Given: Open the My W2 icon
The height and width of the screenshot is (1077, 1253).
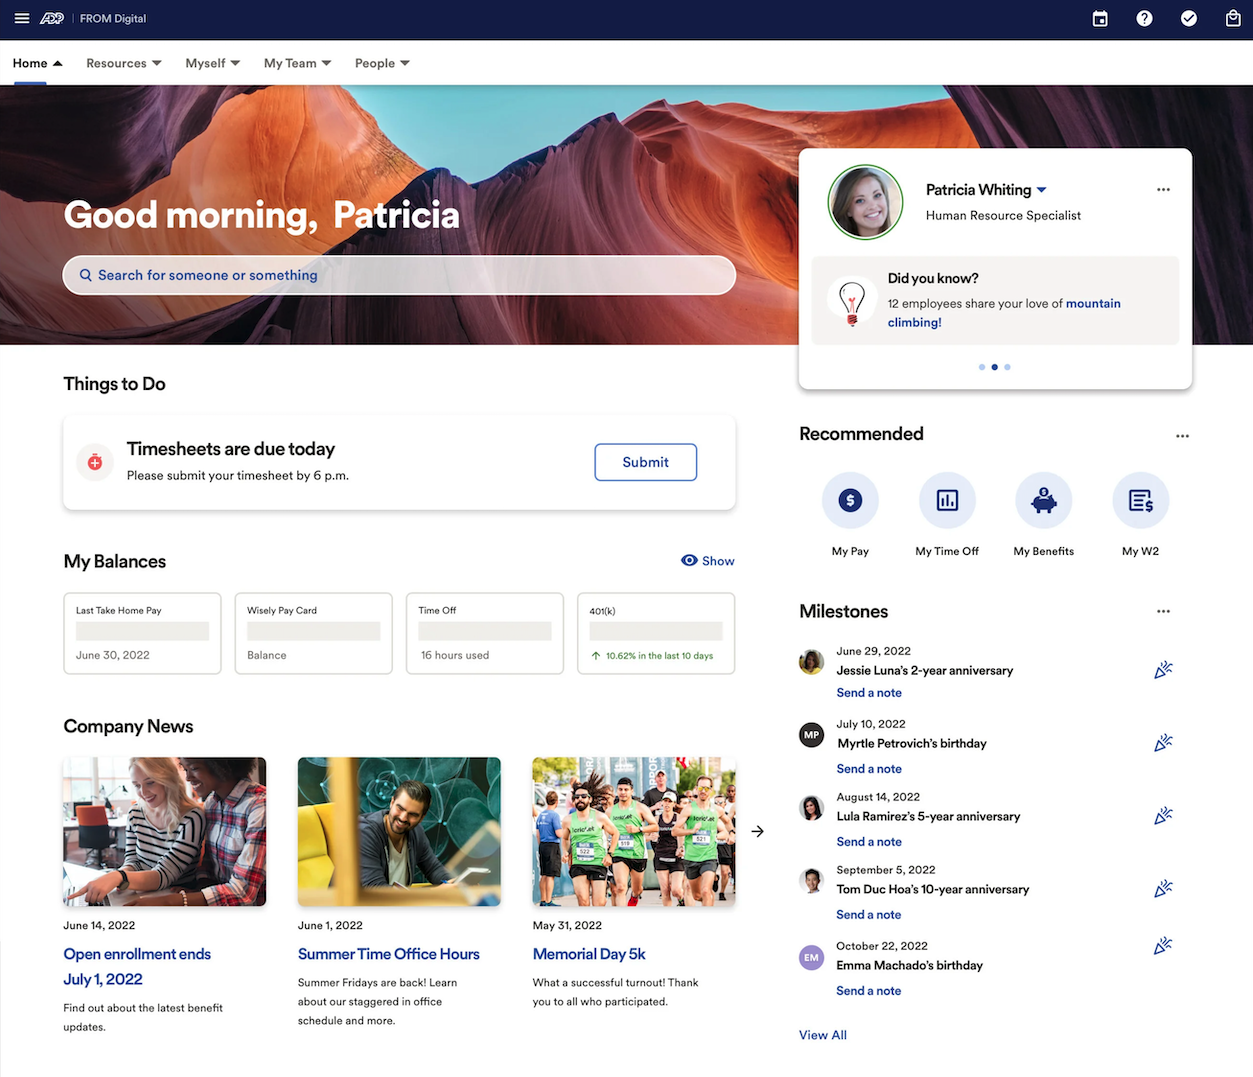Looking at the screenshot, I should [1140, 500].
